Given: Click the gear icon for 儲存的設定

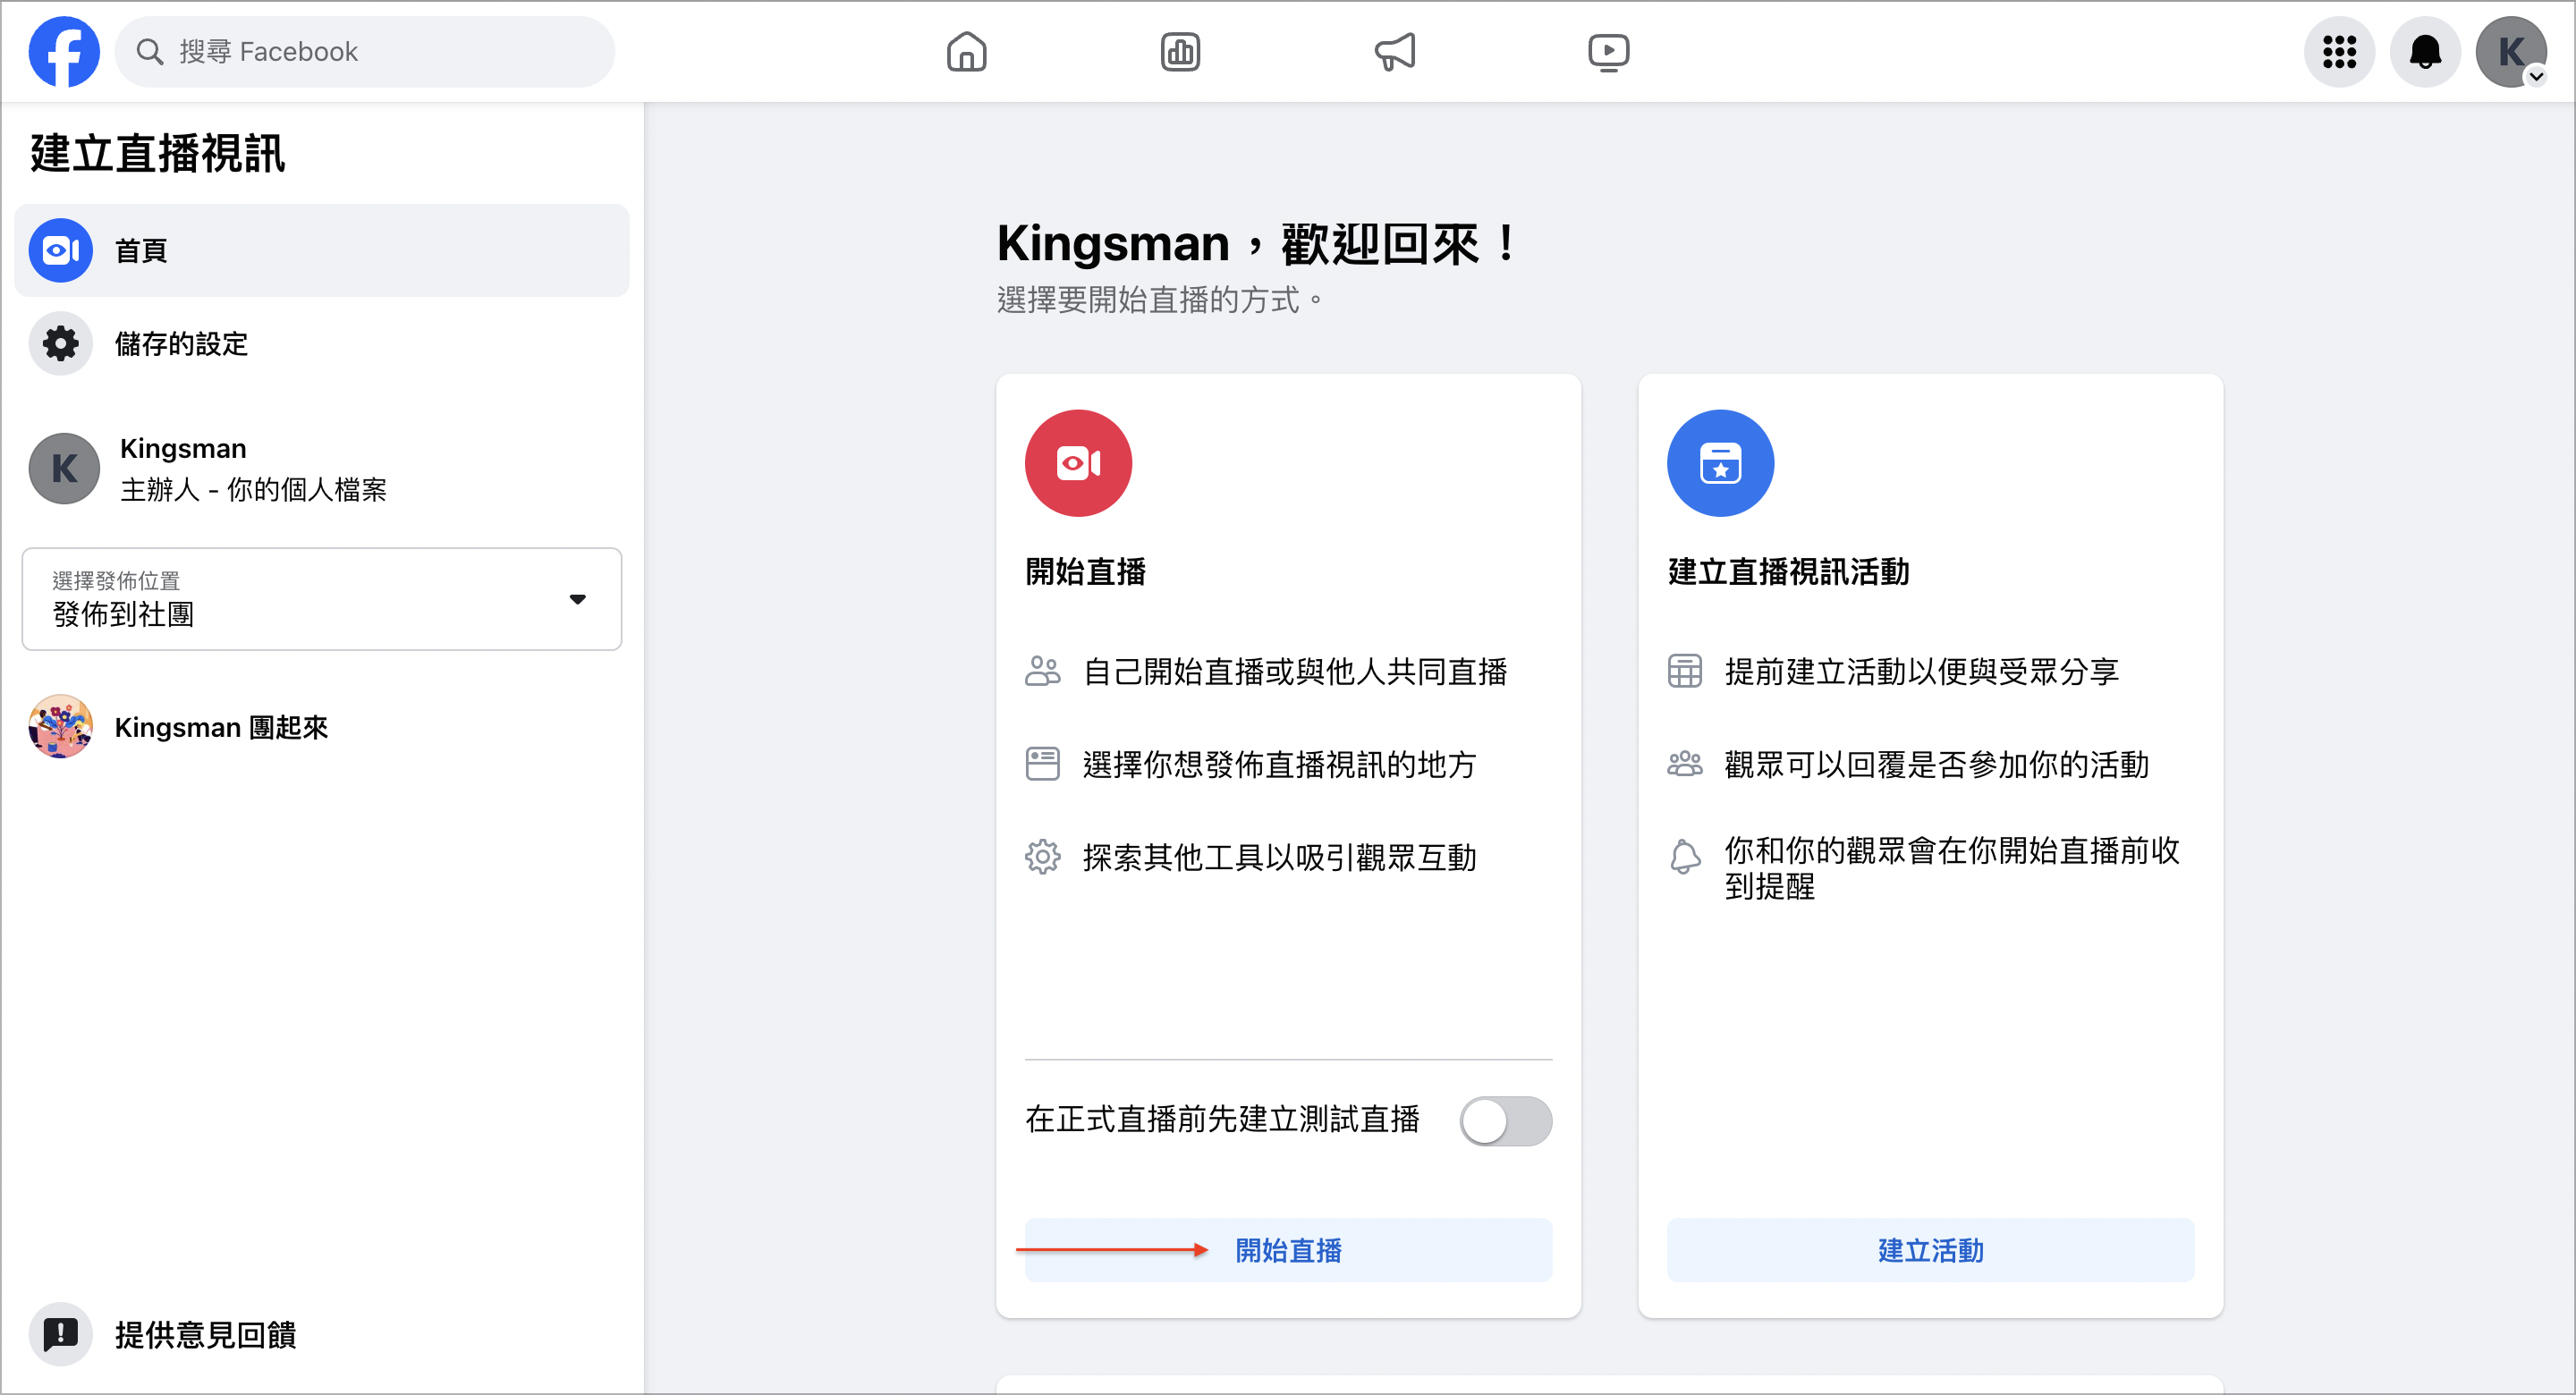Looking at the screenshot, I should pos(61,344).
